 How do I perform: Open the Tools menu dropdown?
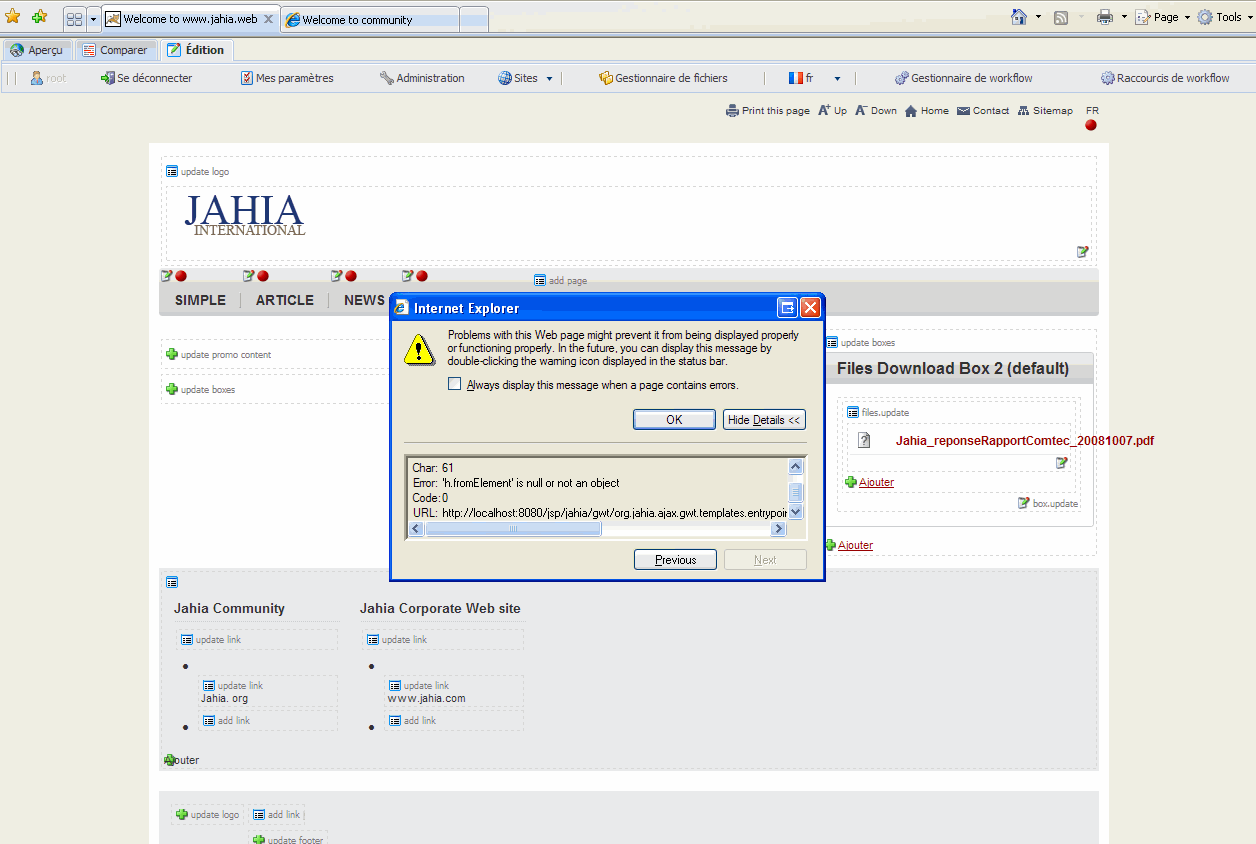click(x=1225, y=17)
